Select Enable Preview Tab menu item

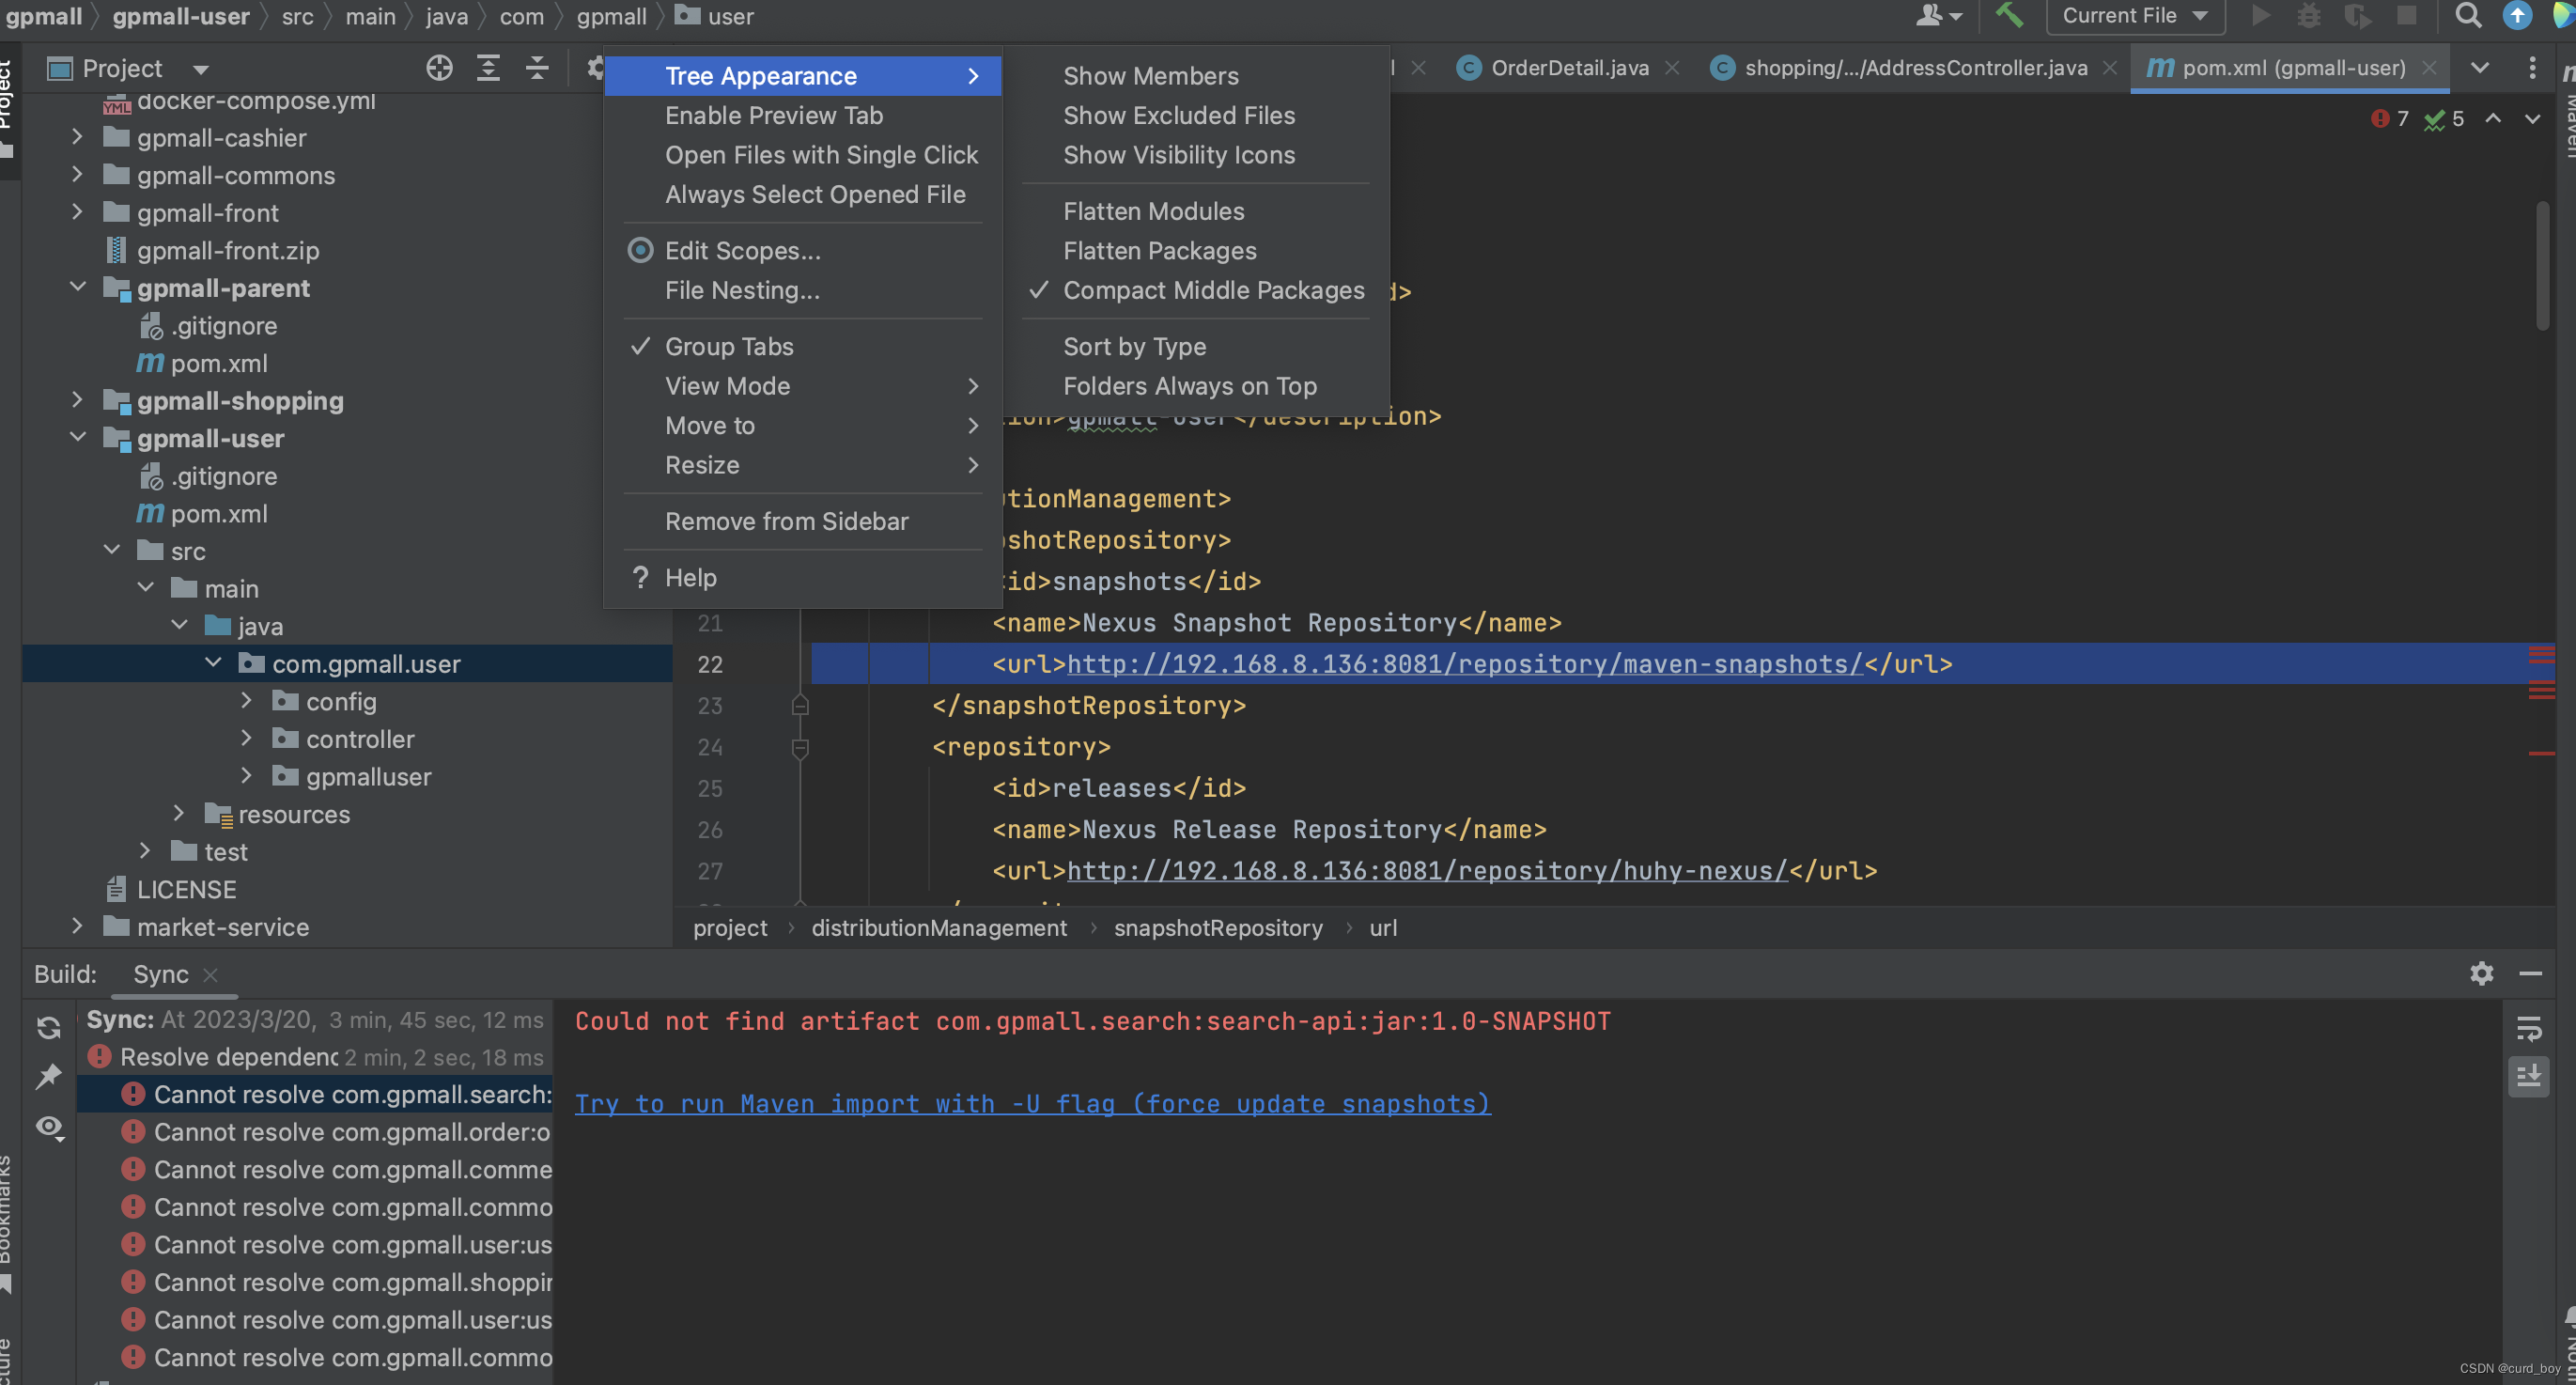pos(803,115)
